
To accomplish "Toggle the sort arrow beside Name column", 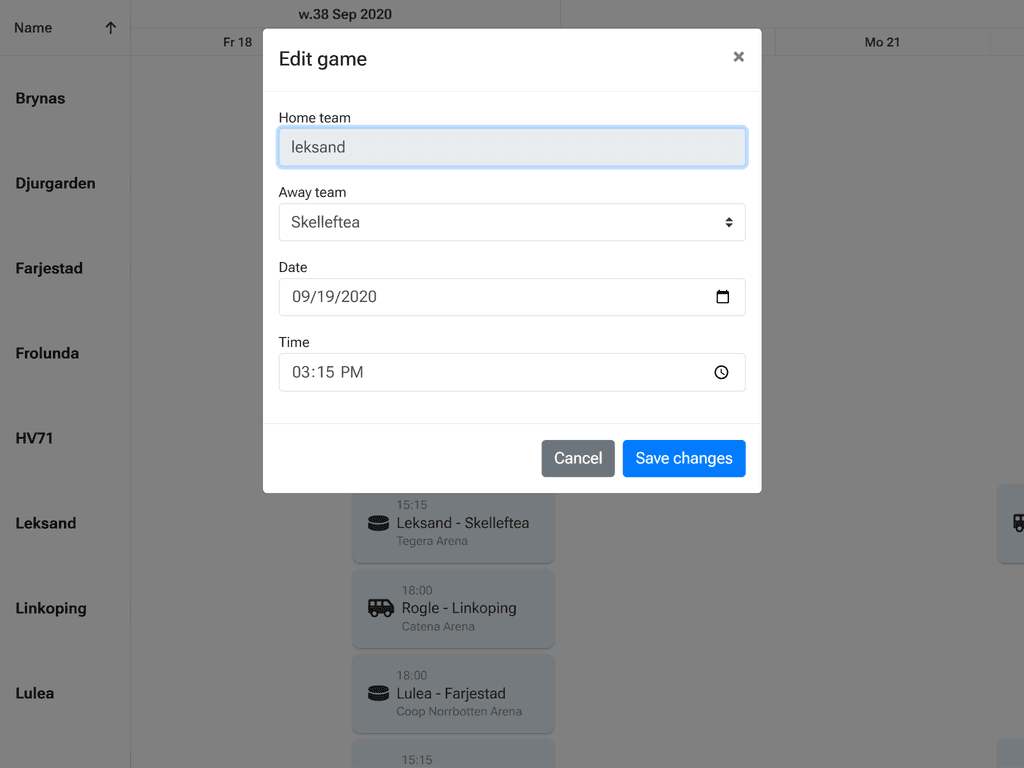I will [110, 28].
